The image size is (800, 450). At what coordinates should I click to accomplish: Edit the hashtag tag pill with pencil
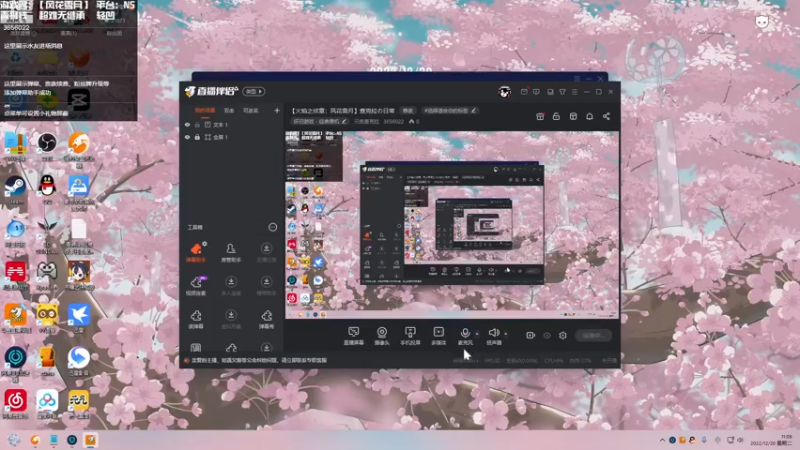[450, 110]
